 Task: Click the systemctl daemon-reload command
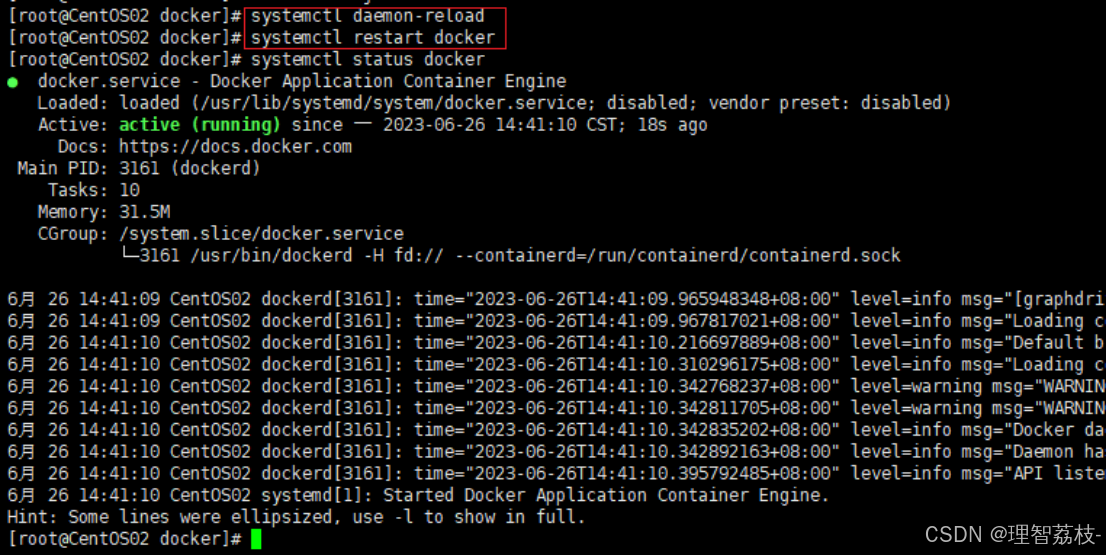(x=368, y=16)
